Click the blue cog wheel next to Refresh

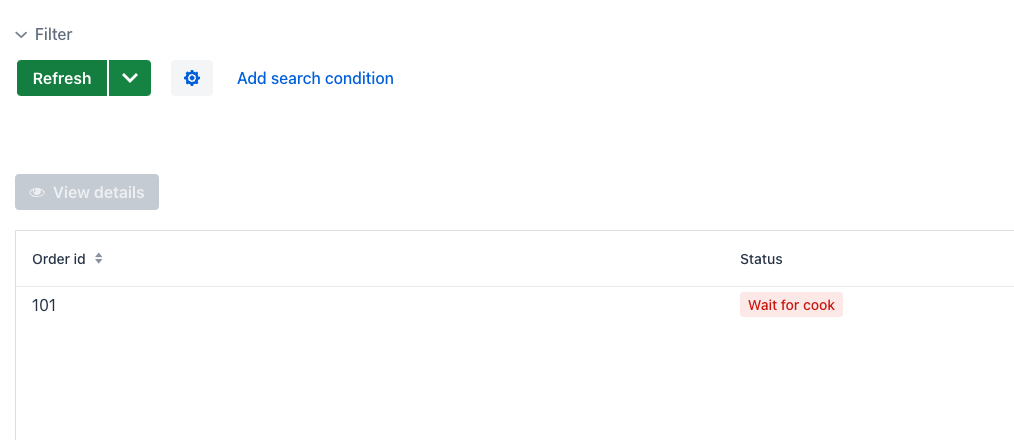coord(192,78)
